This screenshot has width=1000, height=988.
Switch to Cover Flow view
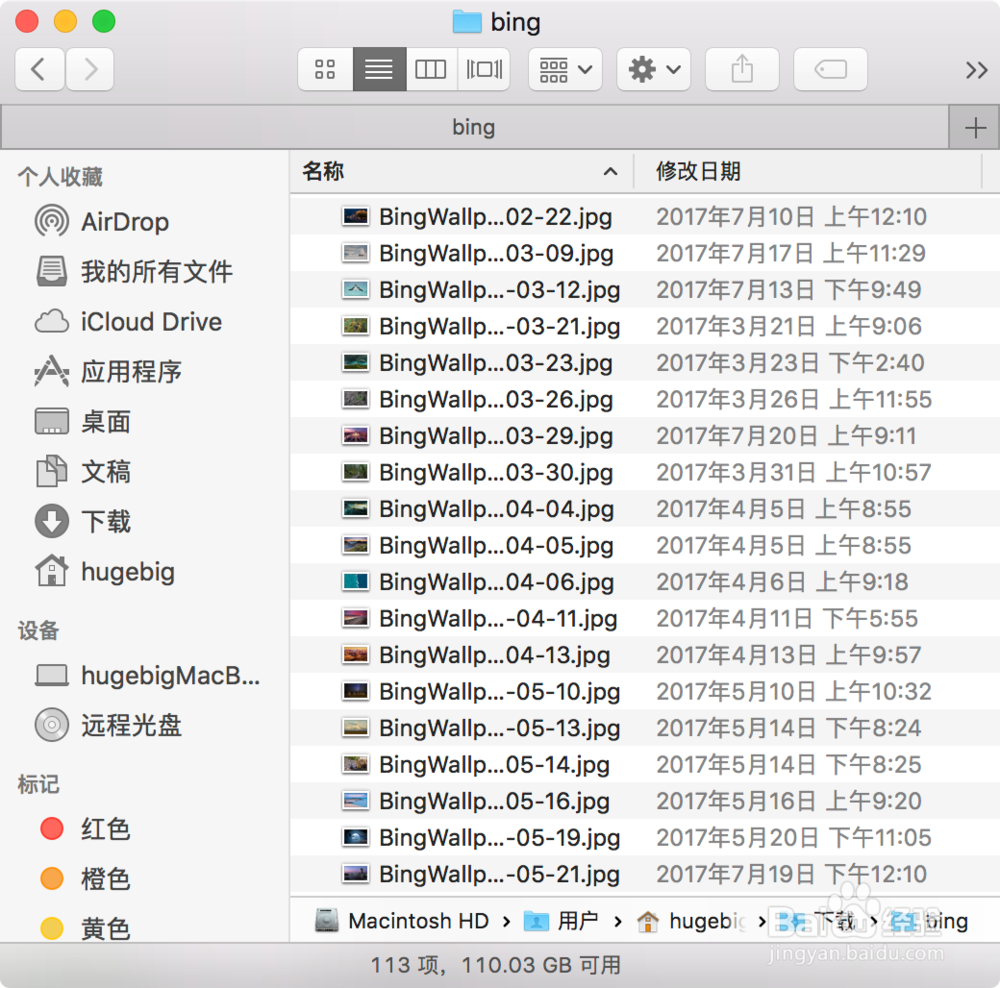483,69
